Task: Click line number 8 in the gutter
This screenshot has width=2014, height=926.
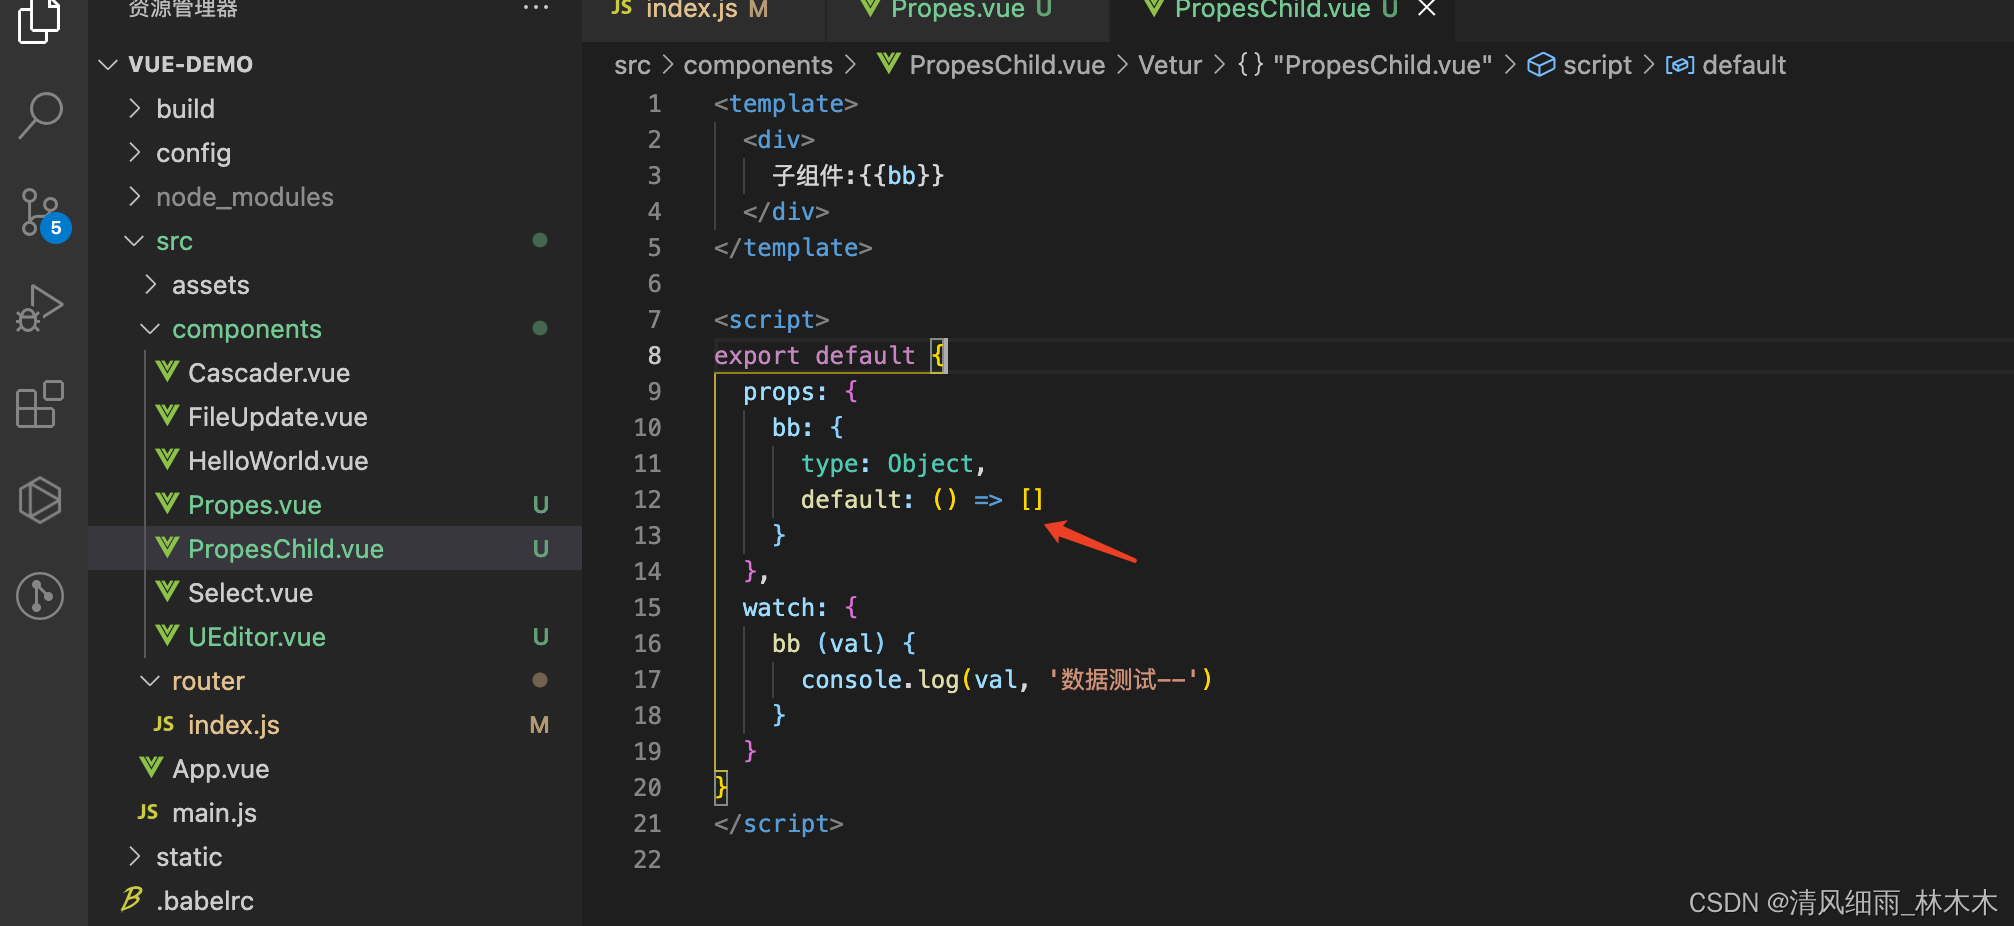Action: (654, 355)
